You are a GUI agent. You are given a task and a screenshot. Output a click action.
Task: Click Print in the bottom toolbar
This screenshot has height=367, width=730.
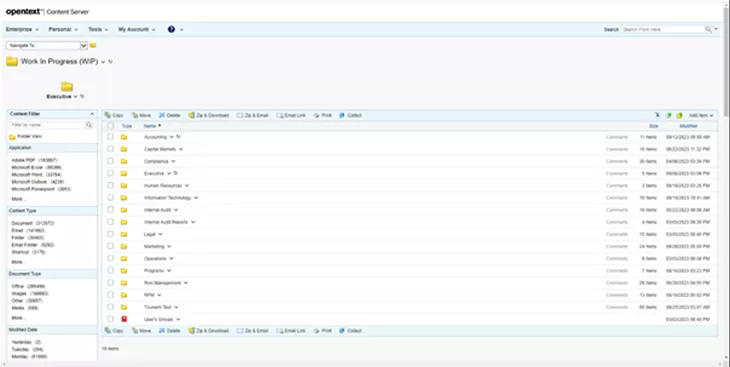point(323,331)
